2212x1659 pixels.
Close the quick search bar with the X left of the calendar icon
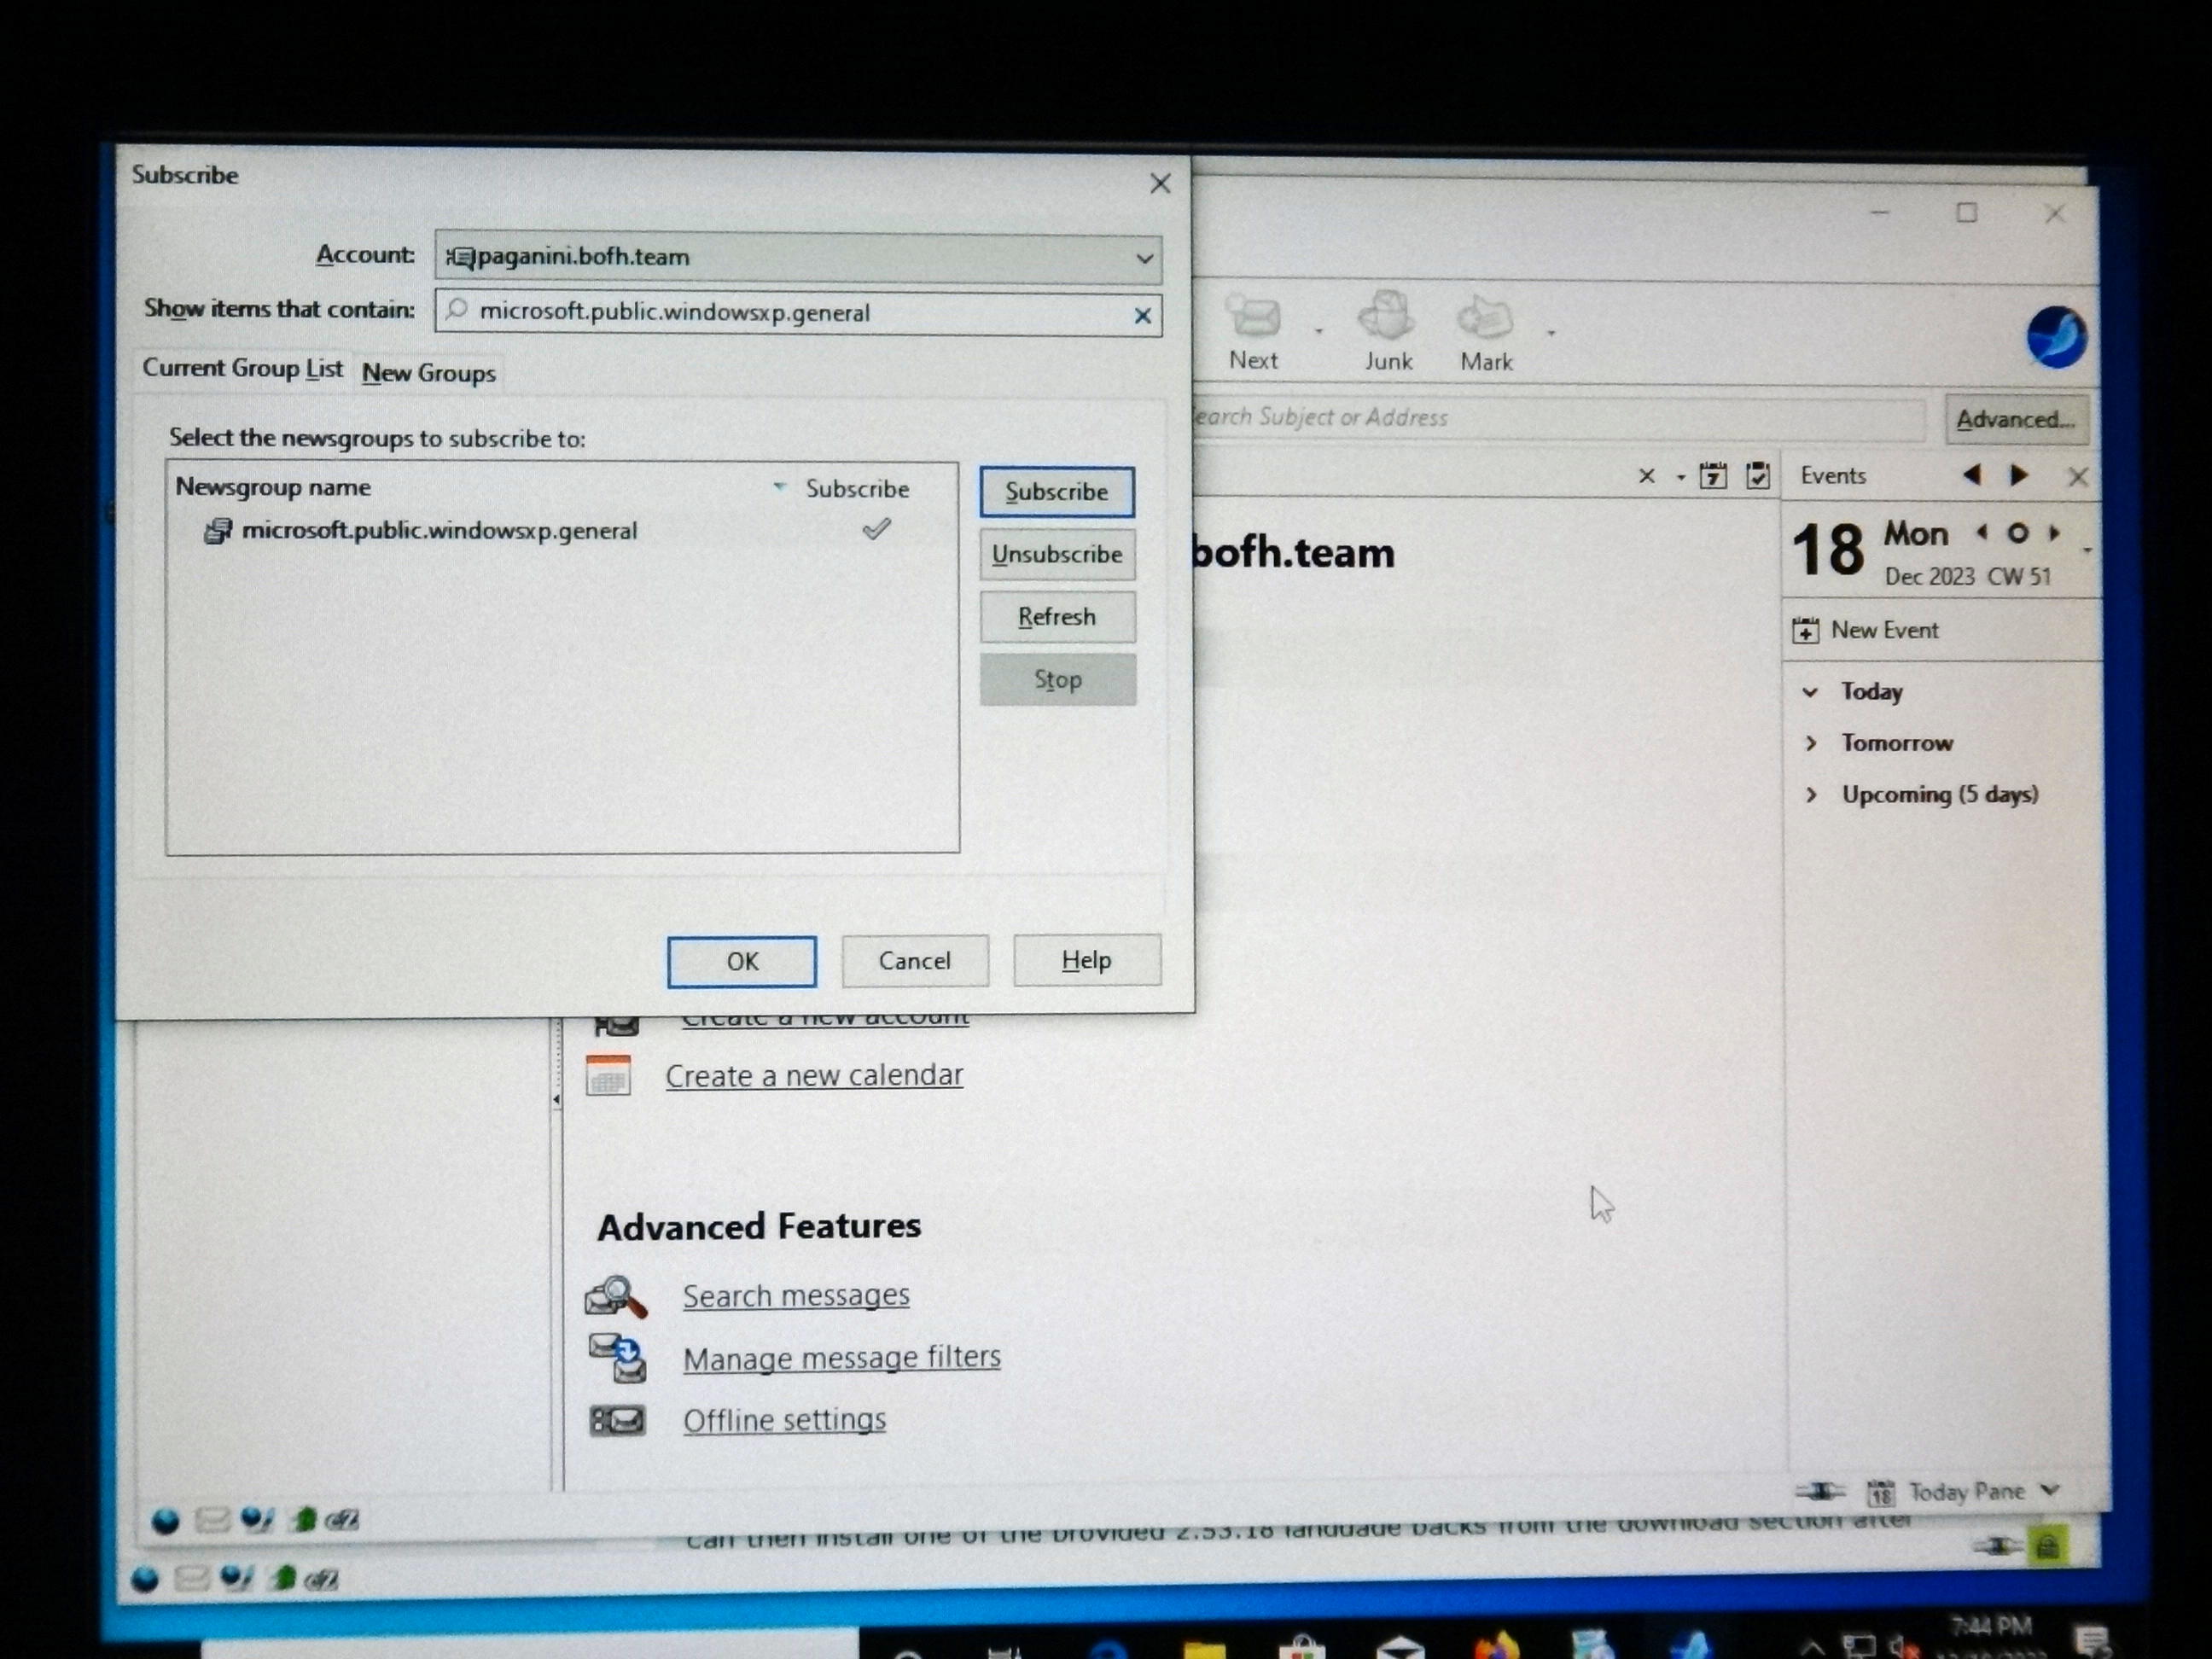point(1647,477)
